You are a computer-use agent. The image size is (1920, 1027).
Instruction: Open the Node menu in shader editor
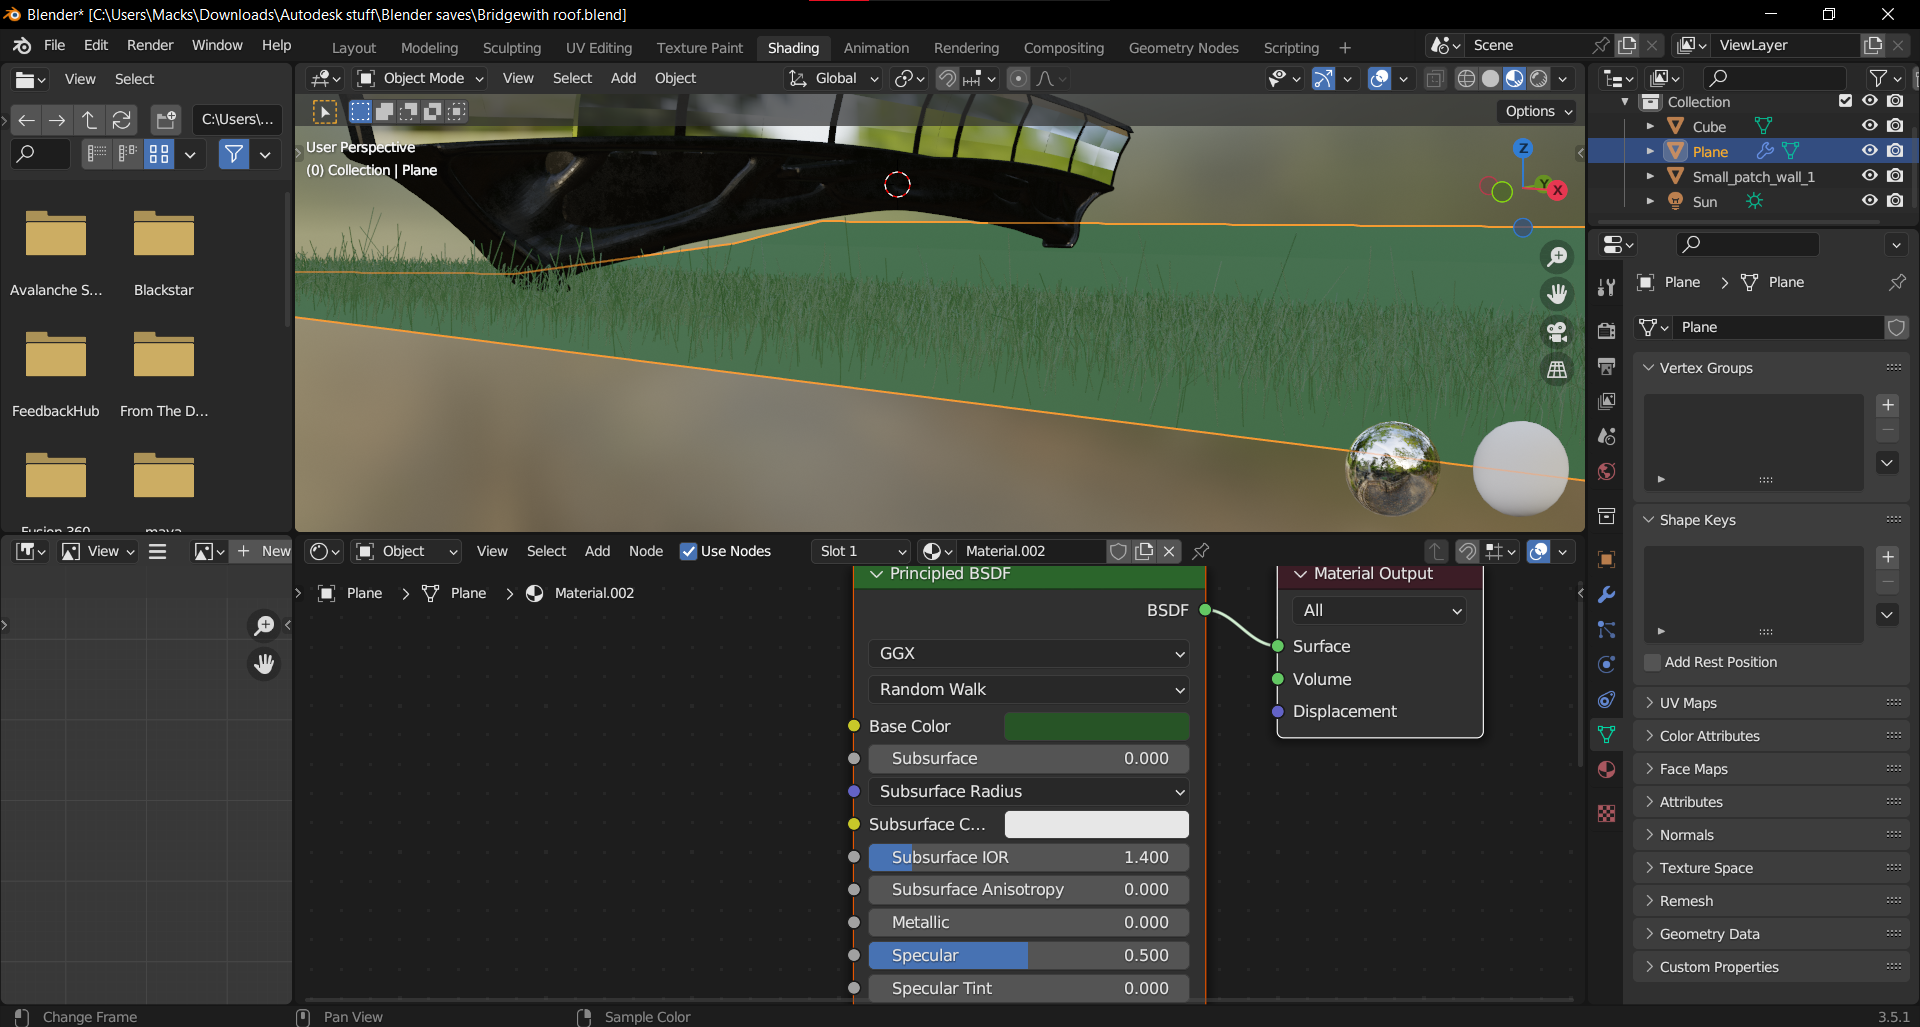[x=646, y=551]
